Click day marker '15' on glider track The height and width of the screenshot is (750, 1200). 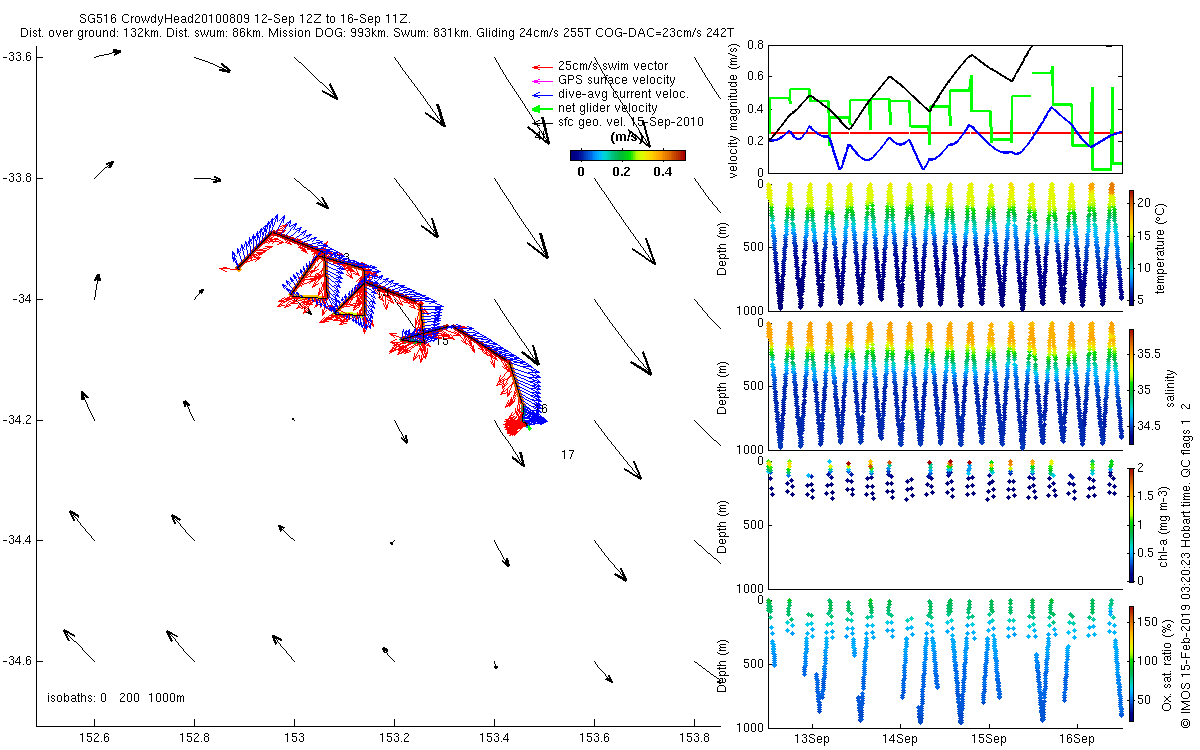[x=442, y=341]
